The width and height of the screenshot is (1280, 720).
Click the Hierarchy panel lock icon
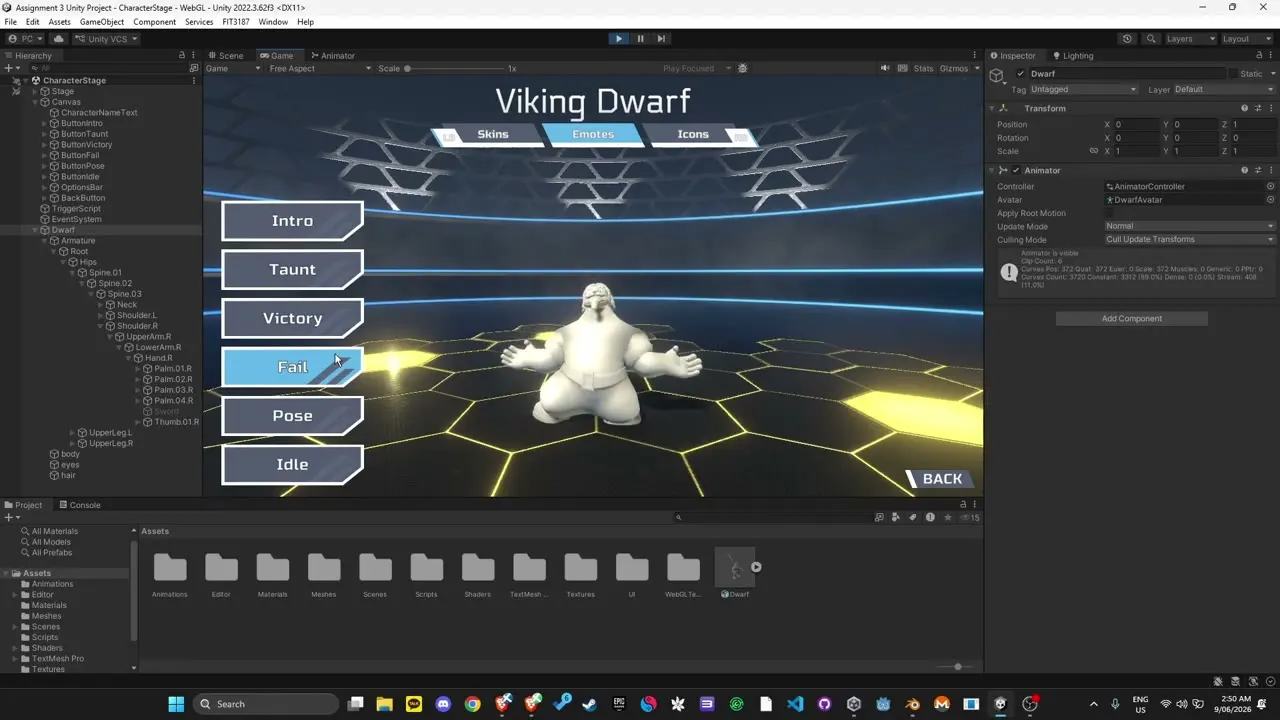(x=182, y=56)
